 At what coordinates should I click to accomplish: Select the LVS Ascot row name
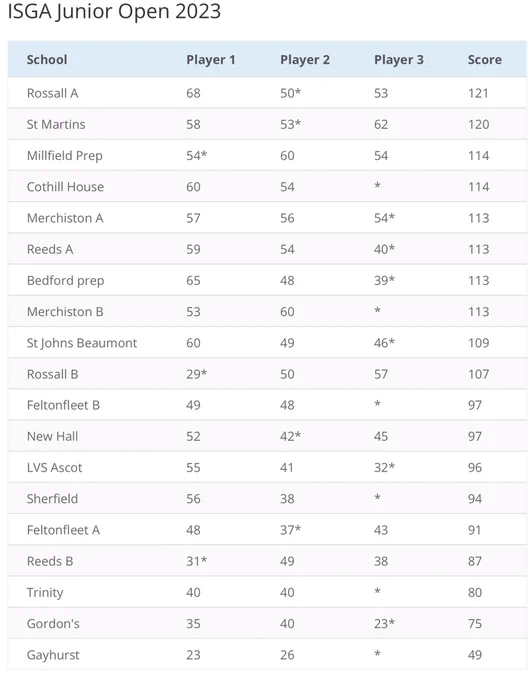click(54, 468)
